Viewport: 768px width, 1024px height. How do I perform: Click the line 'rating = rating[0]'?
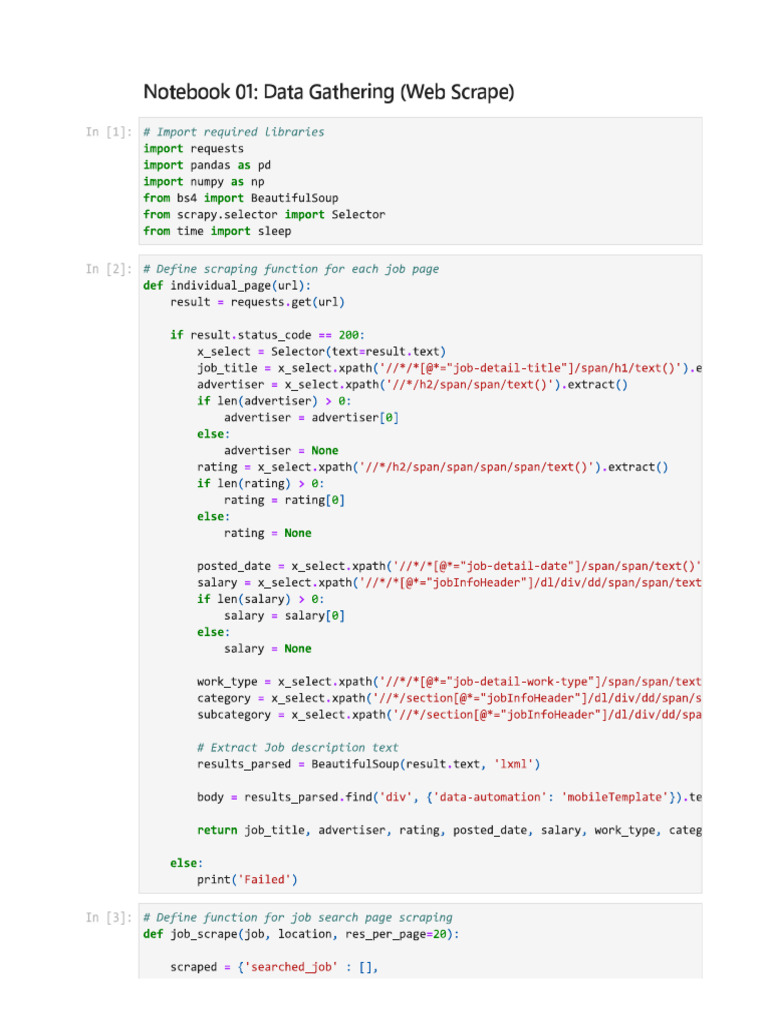[284, 500]
